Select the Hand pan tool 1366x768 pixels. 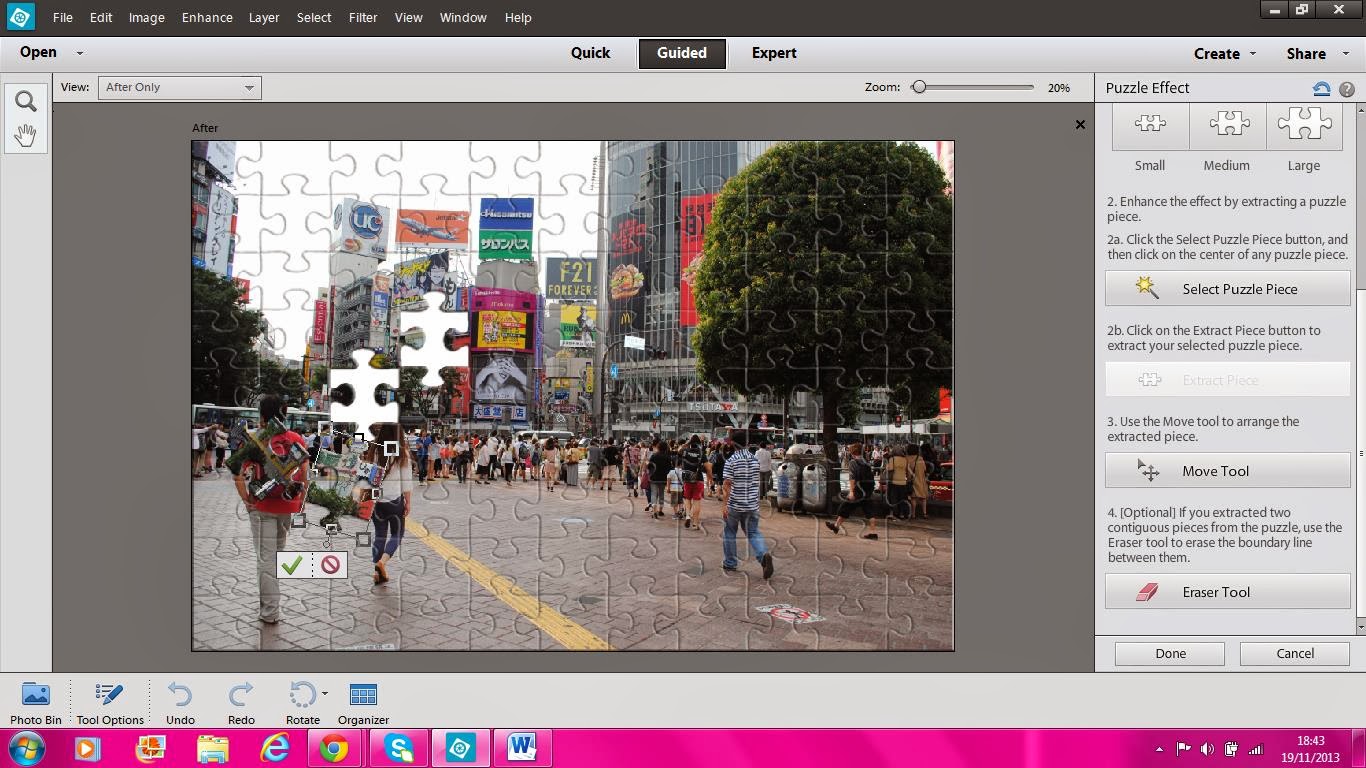26,135
